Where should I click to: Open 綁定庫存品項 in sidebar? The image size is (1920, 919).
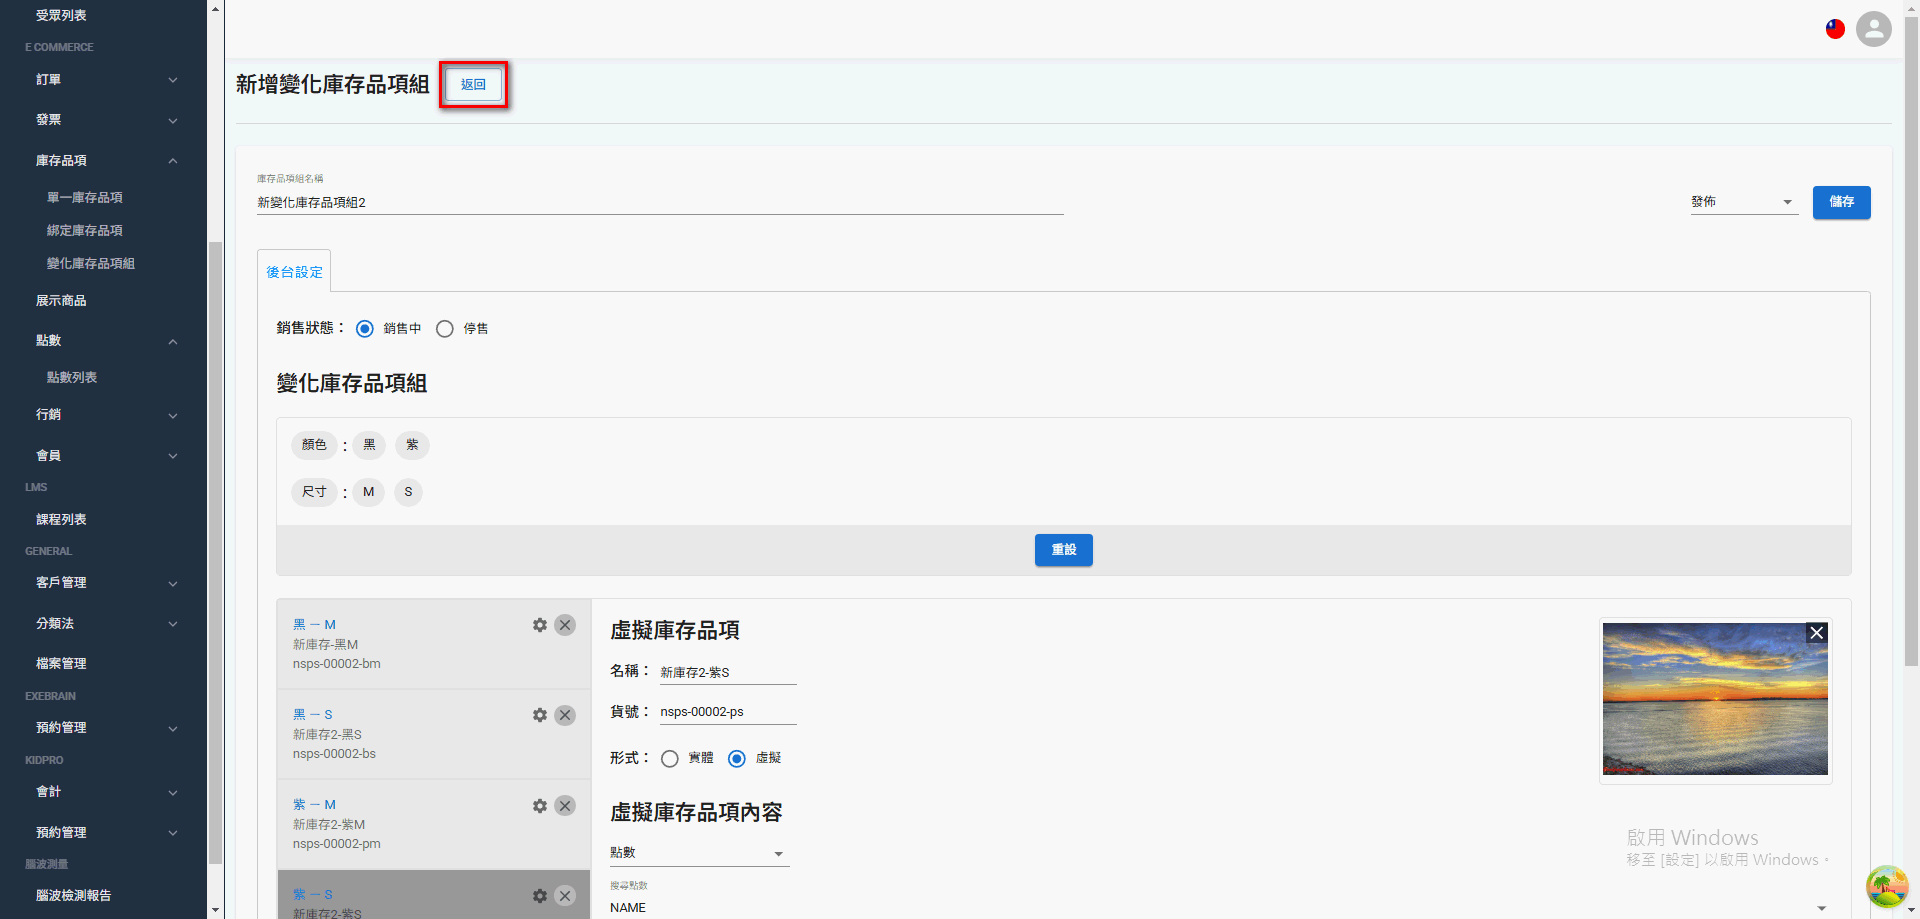[x=85, y=231]
